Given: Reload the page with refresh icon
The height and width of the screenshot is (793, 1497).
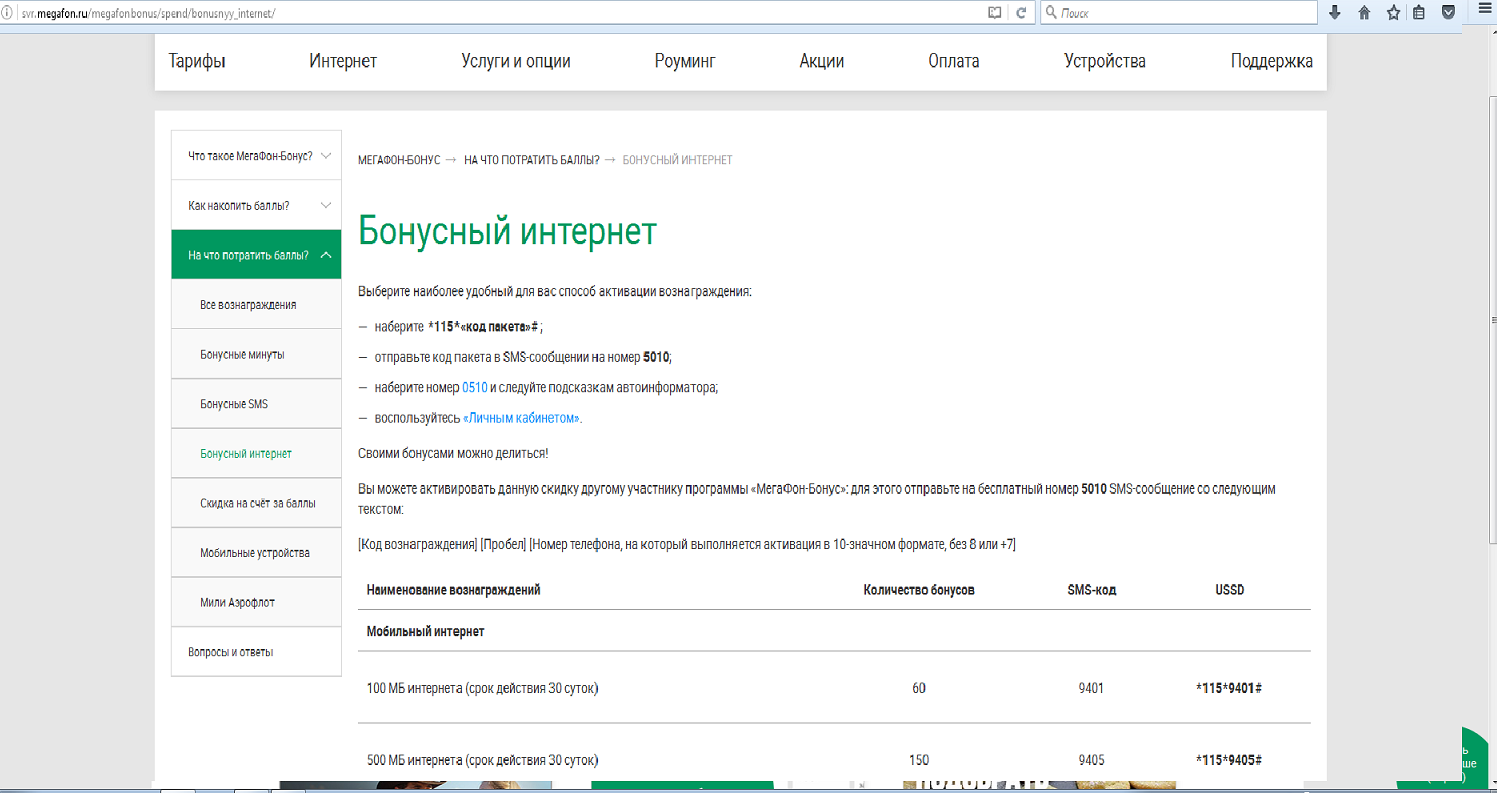Looking at the screenshot, I should [1021, 13].
